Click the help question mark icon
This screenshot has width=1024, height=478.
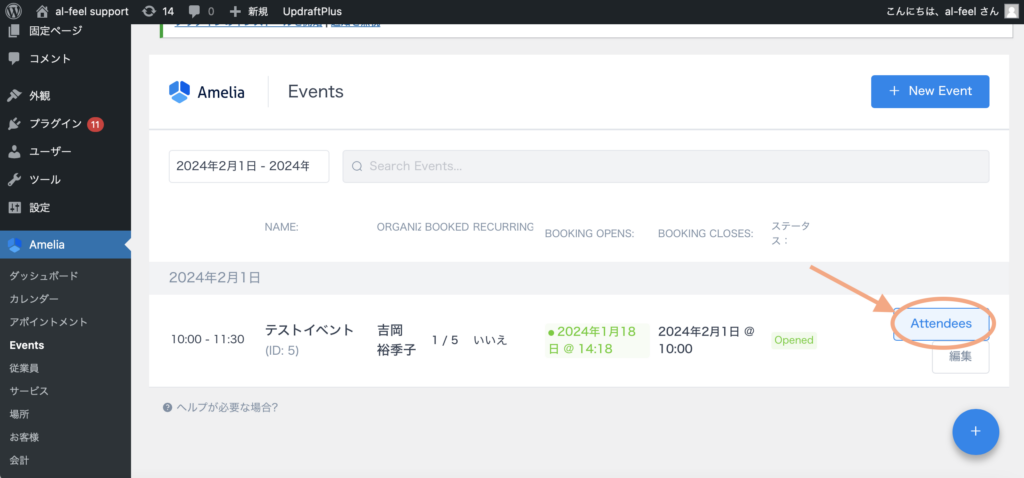[167, 407]
